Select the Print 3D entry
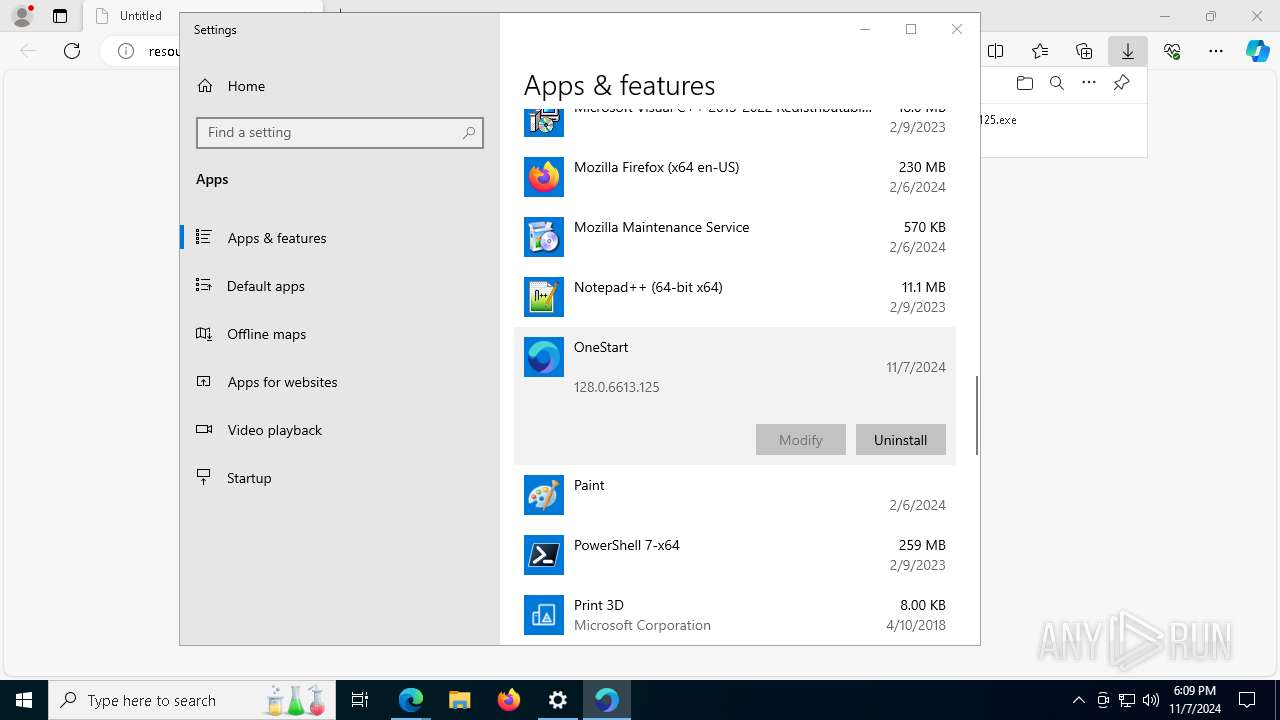The height and width of the screenshot is (720, 1280). pos(735,615)
